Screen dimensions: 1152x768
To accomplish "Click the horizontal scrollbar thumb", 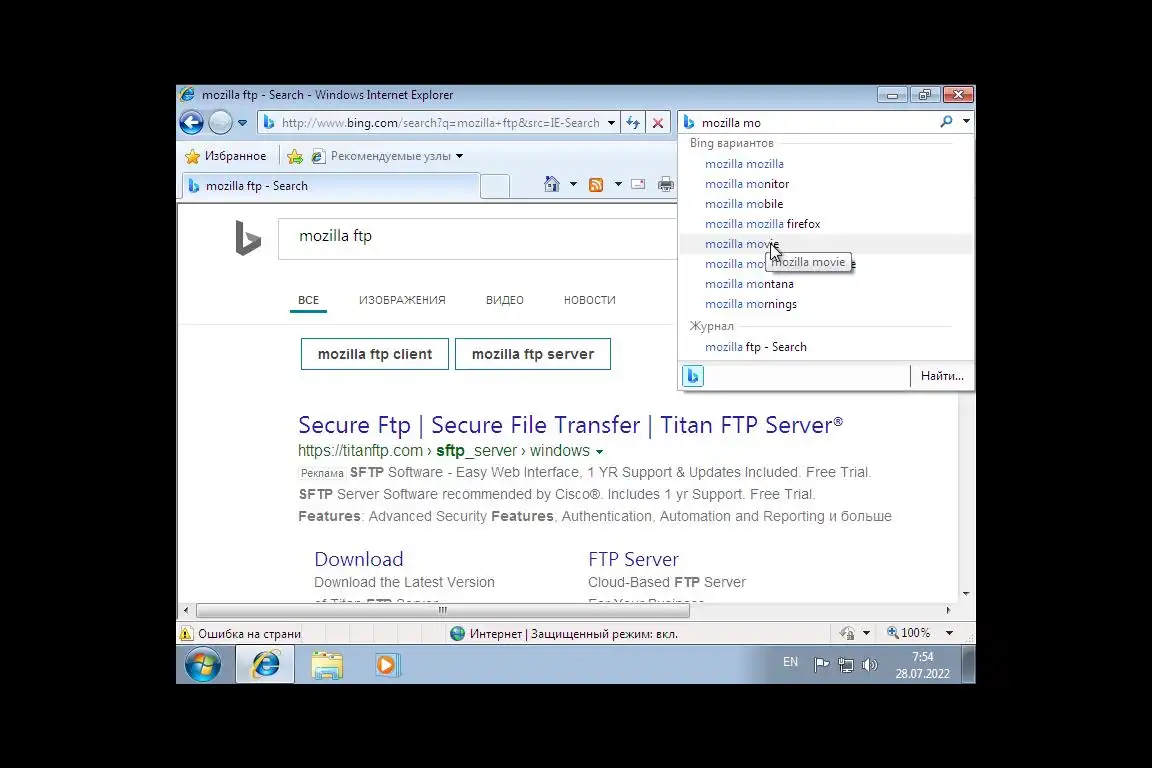I will tap(443, 610).
